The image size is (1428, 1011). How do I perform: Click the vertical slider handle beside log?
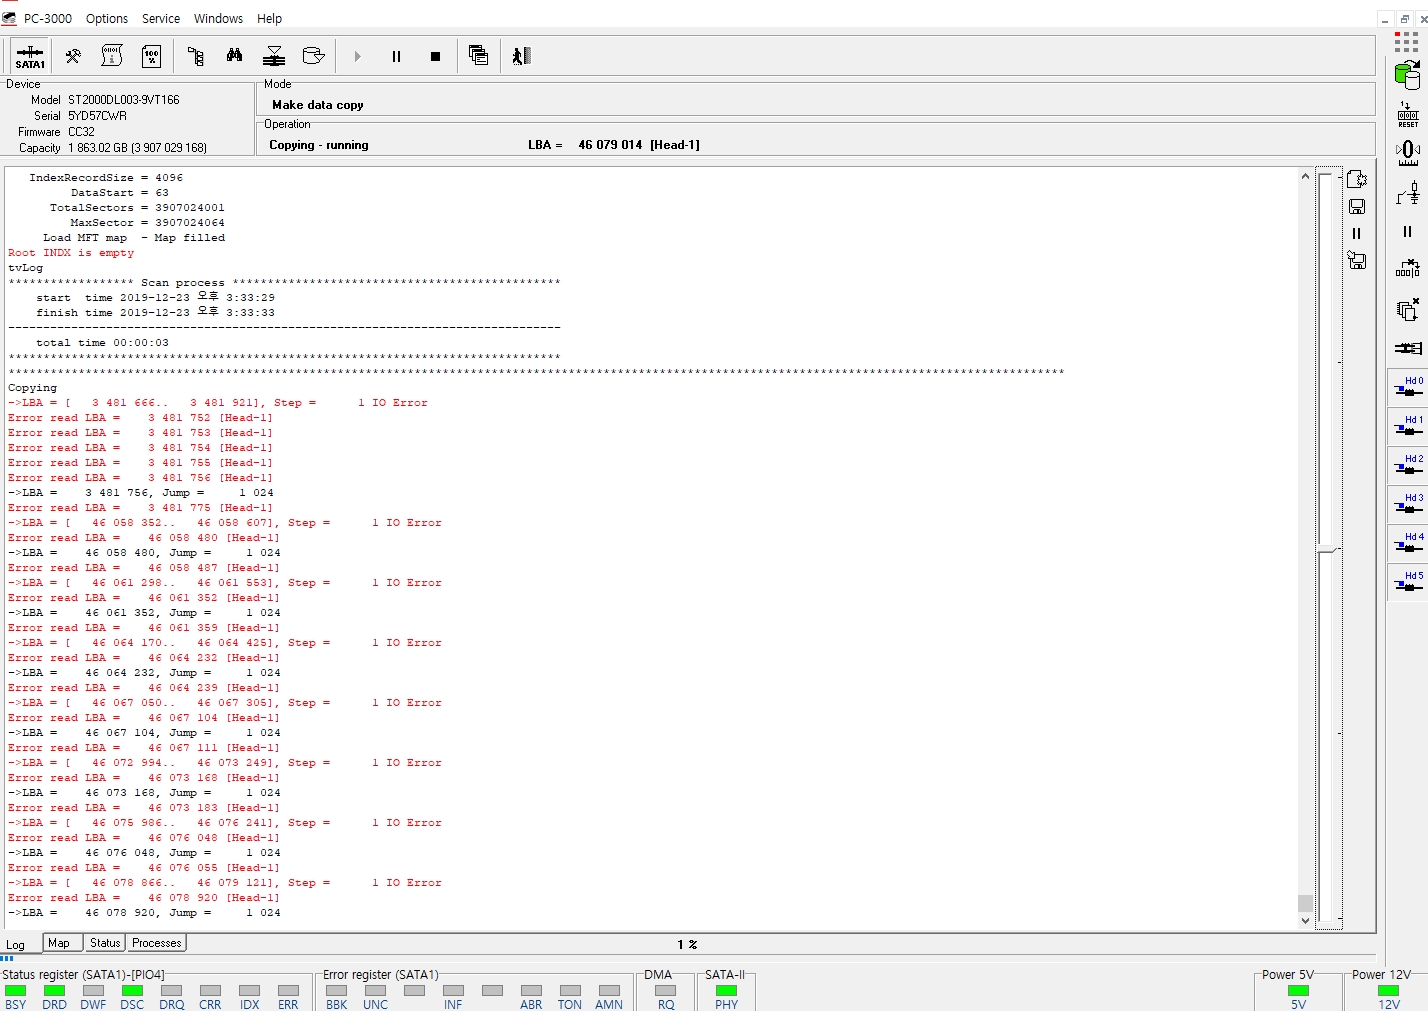tap(1329, 549)
